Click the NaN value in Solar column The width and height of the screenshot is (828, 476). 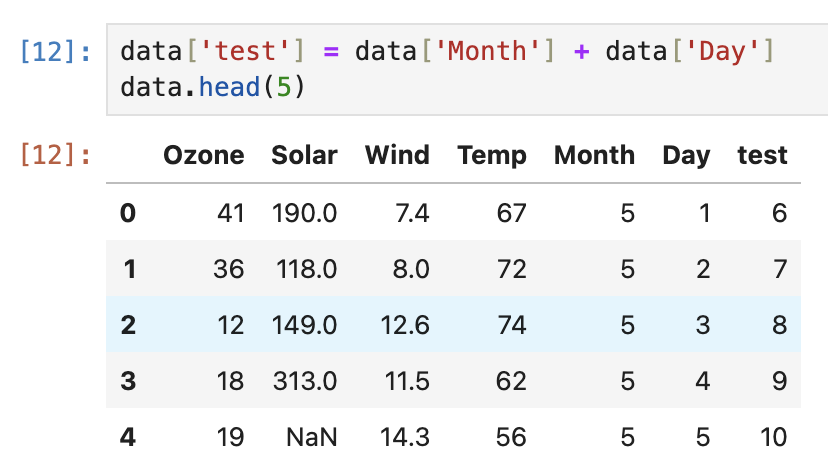coord(312,437)
